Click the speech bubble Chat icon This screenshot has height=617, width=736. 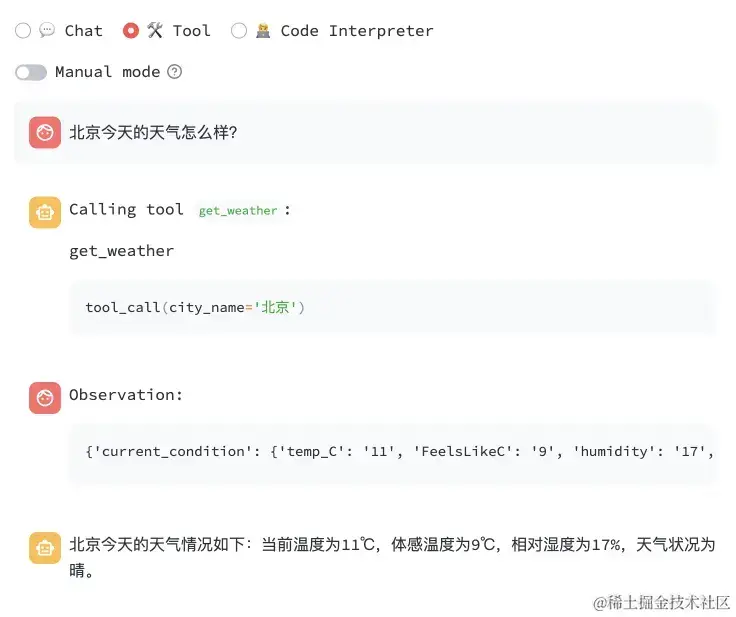click(47, 31)
